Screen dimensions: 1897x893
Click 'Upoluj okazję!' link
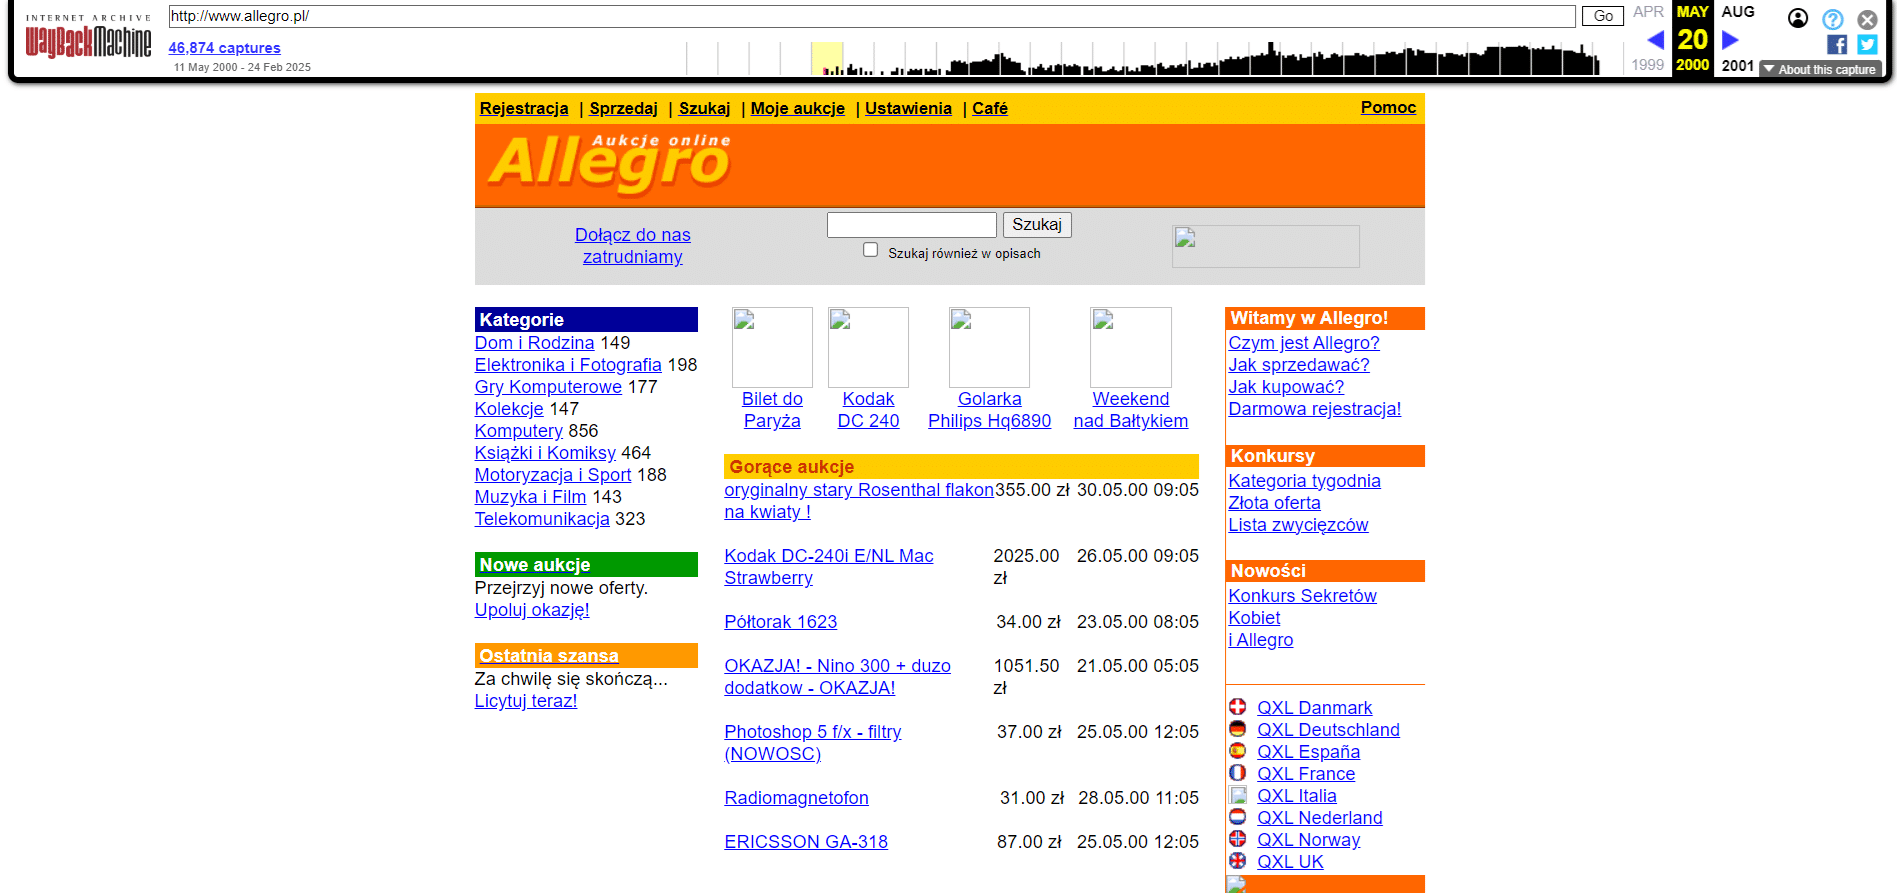click(x=532, y=610)
